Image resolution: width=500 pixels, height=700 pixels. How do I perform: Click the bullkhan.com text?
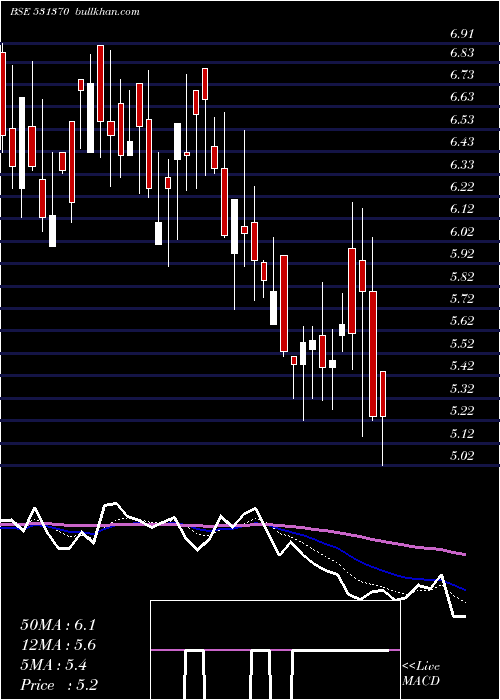pos(106,12)
